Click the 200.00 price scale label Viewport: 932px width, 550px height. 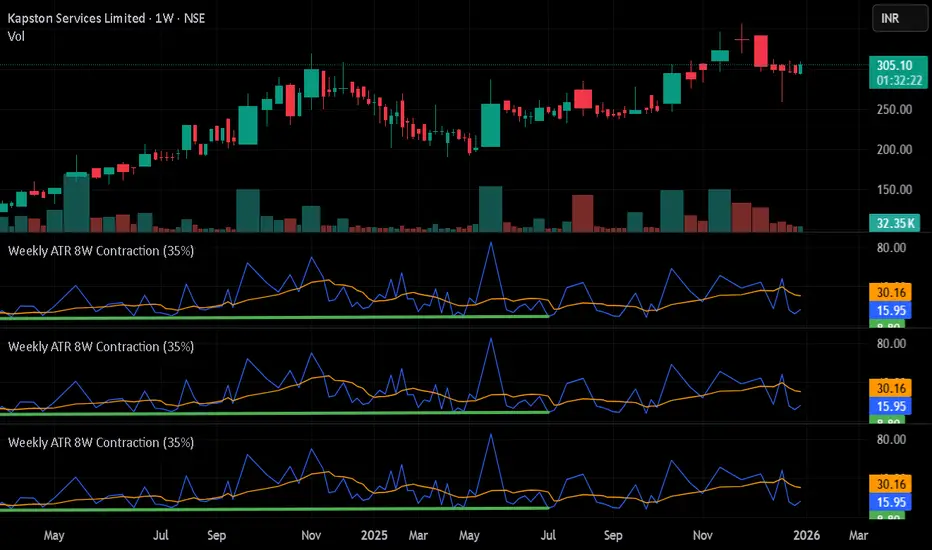pos(894,149)
